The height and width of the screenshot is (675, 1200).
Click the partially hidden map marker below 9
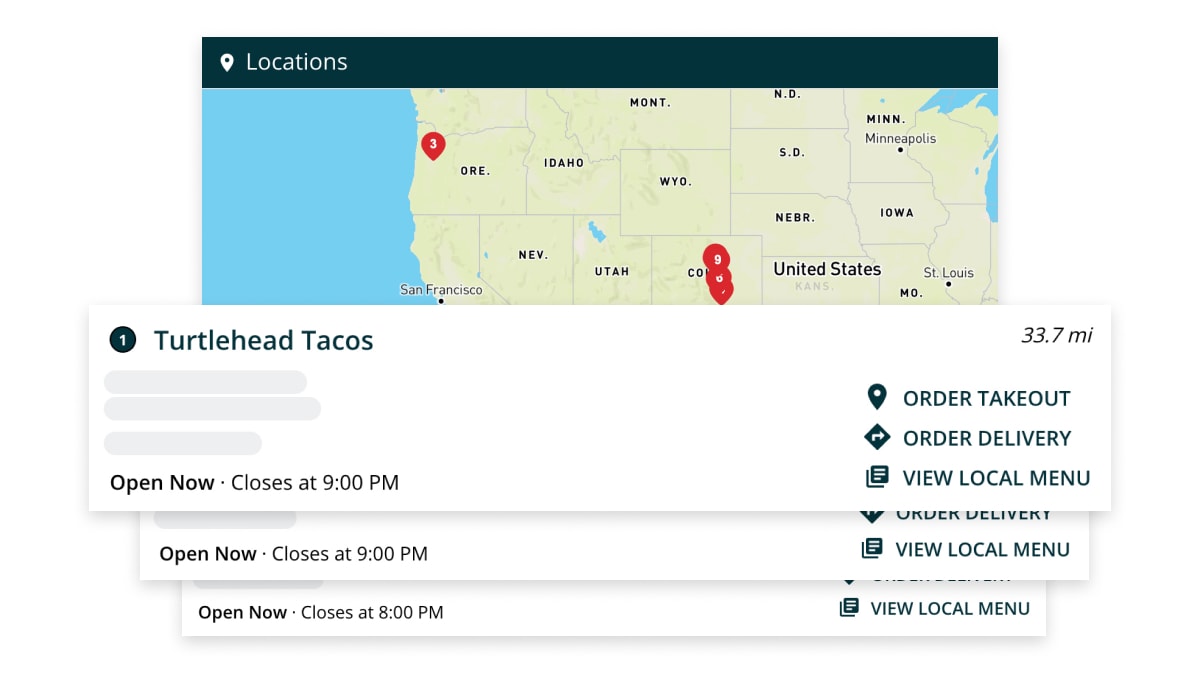tap(722, 292)
